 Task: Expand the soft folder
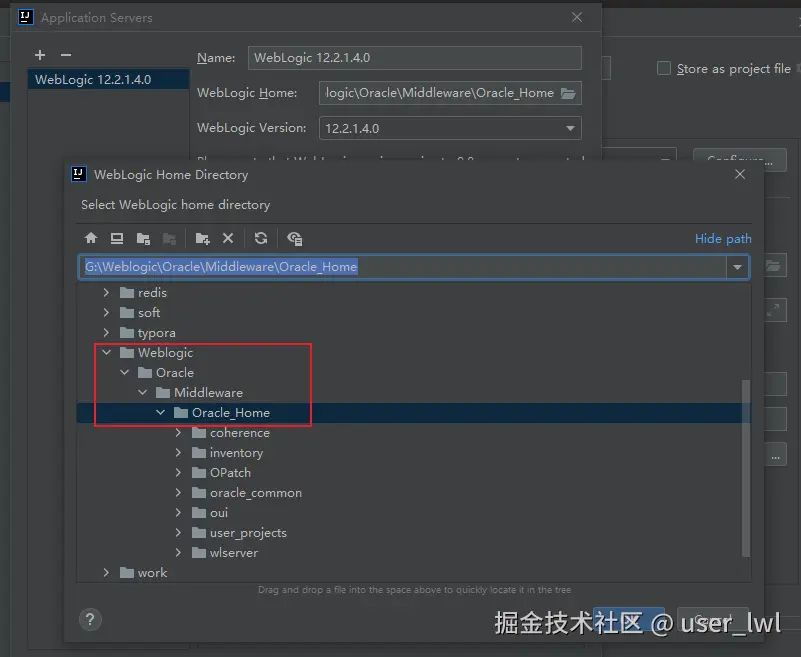tap(106, 312)
